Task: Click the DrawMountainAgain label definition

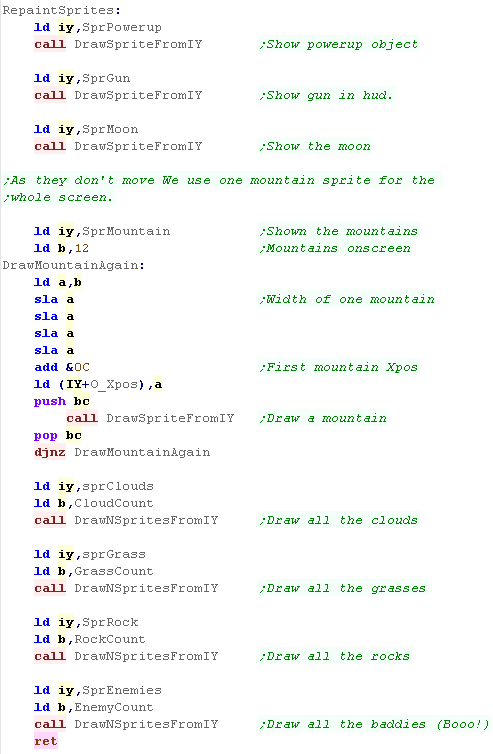Action: [74, 265]
